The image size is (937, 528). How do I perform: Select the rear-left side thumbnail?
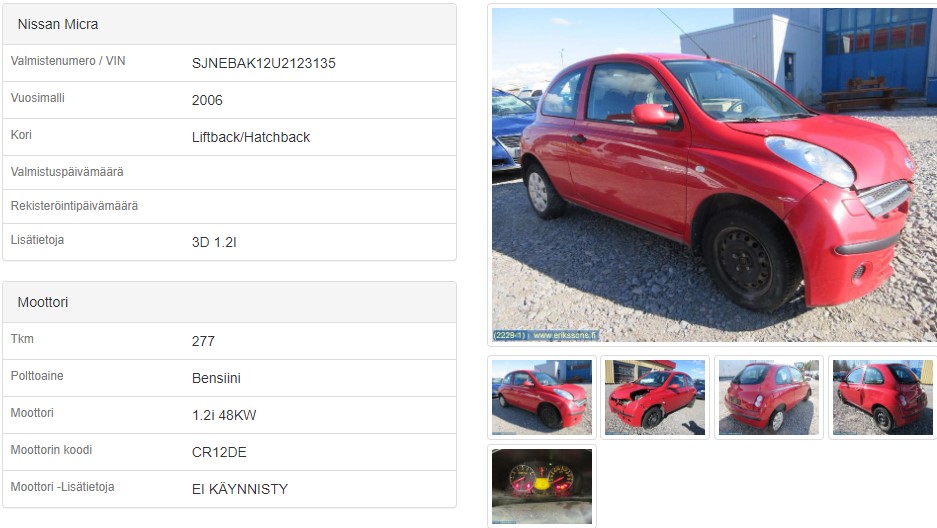click(883, 397)
